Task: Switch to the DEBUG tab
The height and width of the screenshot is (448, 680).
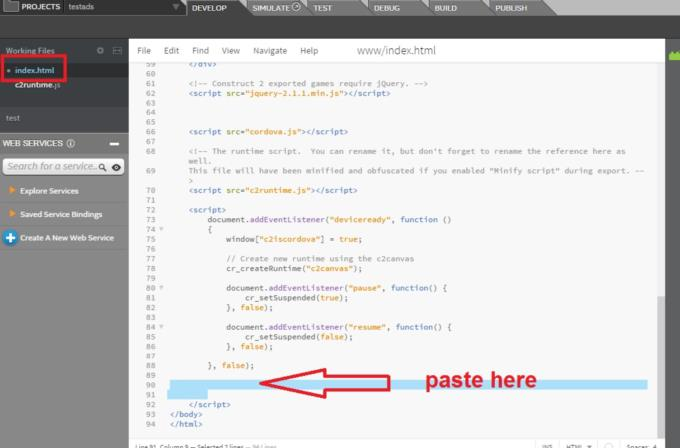Action: 386,8
